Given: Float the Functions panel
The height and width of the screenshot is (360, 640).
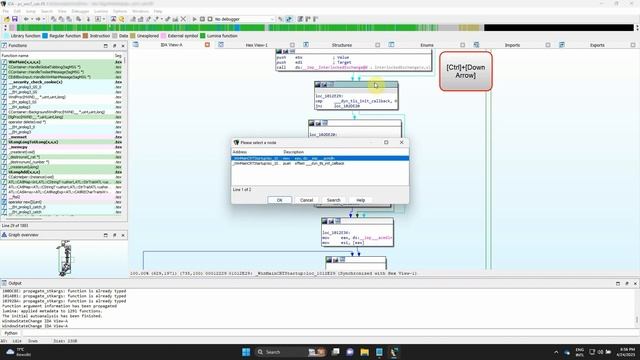Looking at the screenshot, I should point(114,46).
